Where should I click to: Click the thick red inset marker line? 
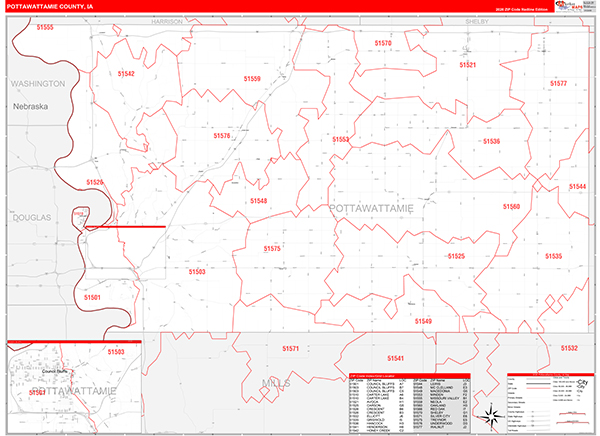125,227
